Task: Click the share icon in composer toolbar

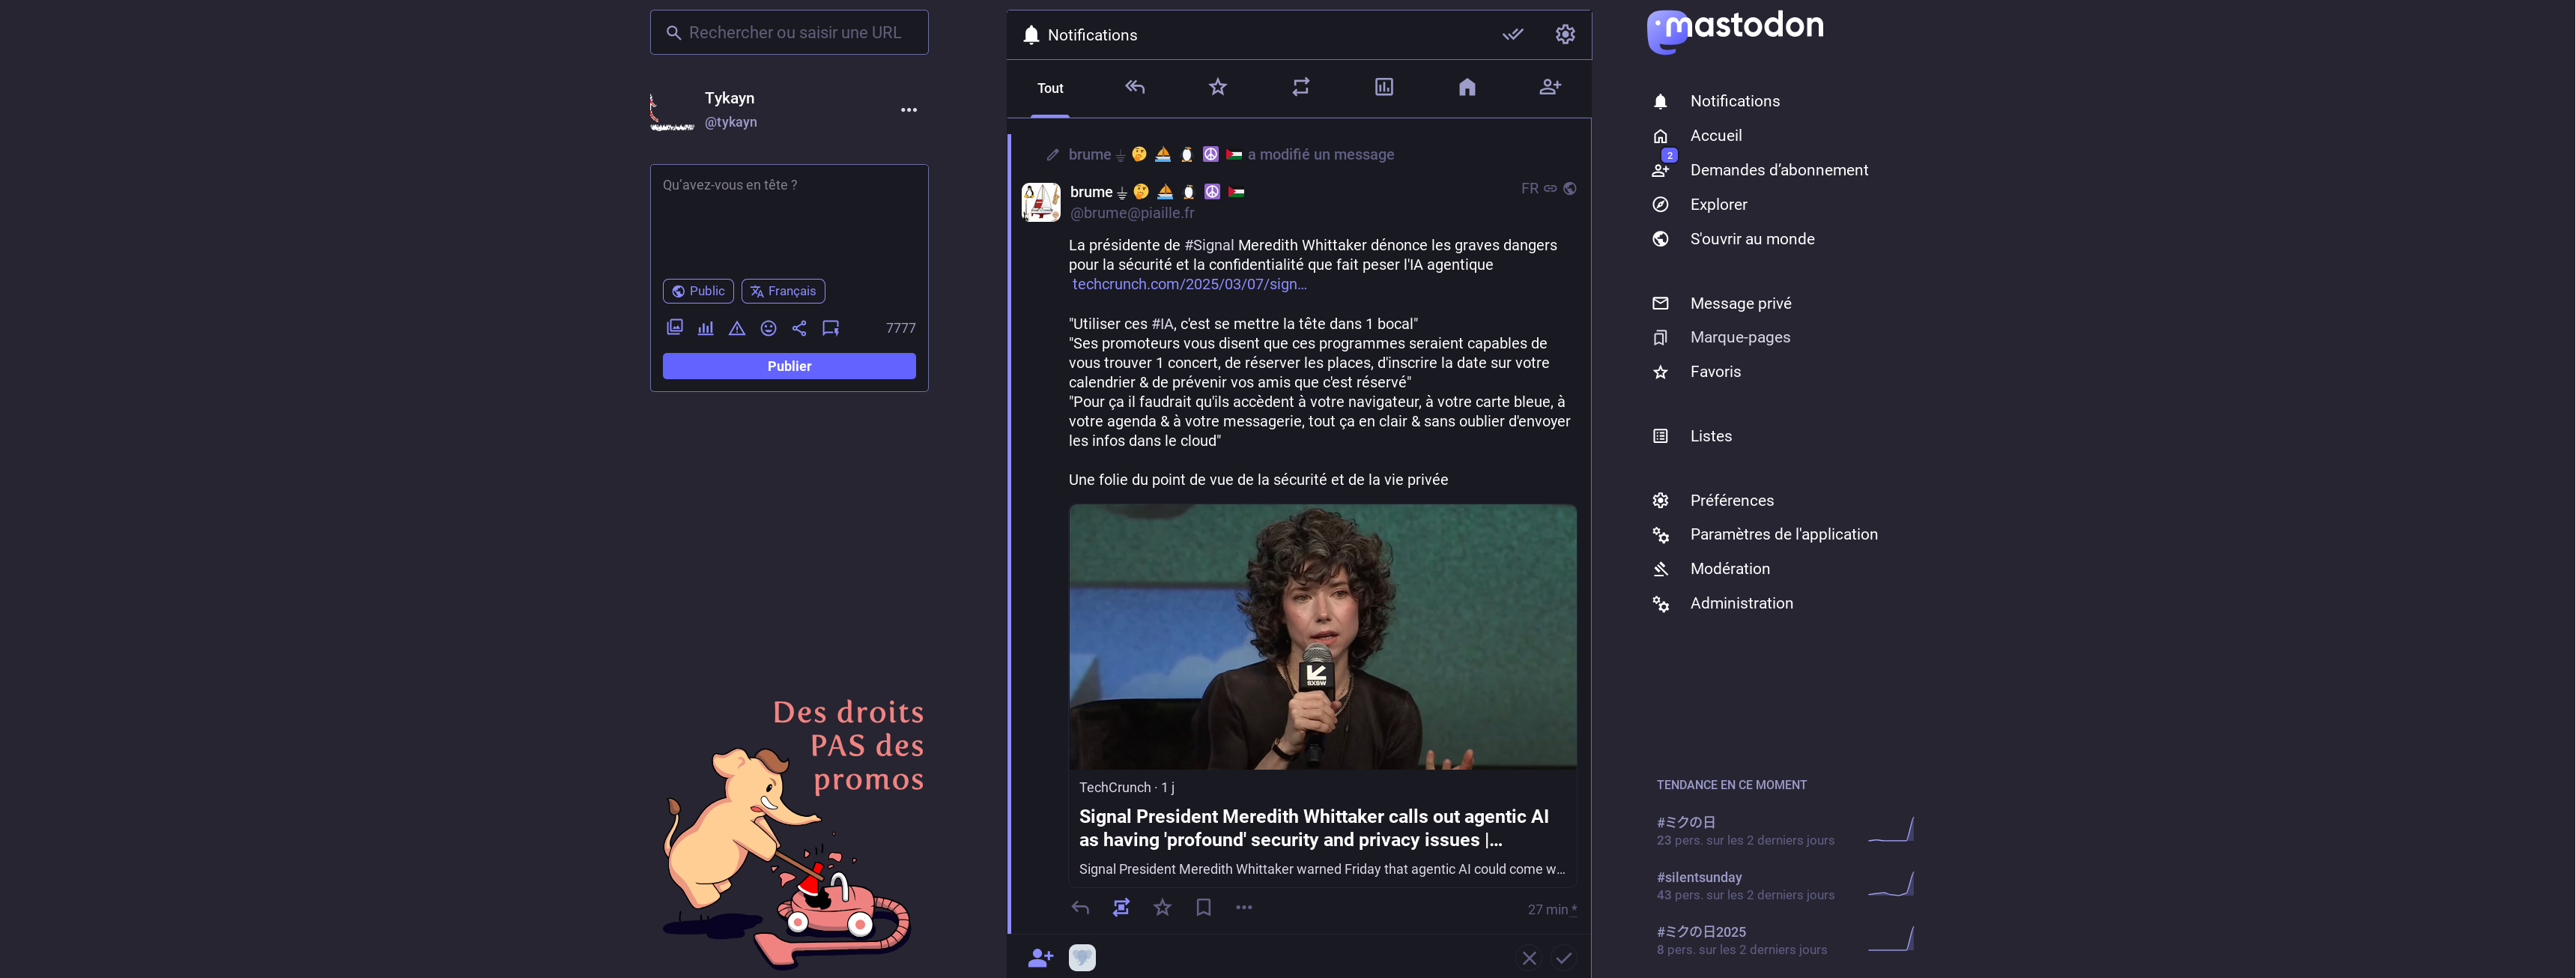Action: (799, 328)
